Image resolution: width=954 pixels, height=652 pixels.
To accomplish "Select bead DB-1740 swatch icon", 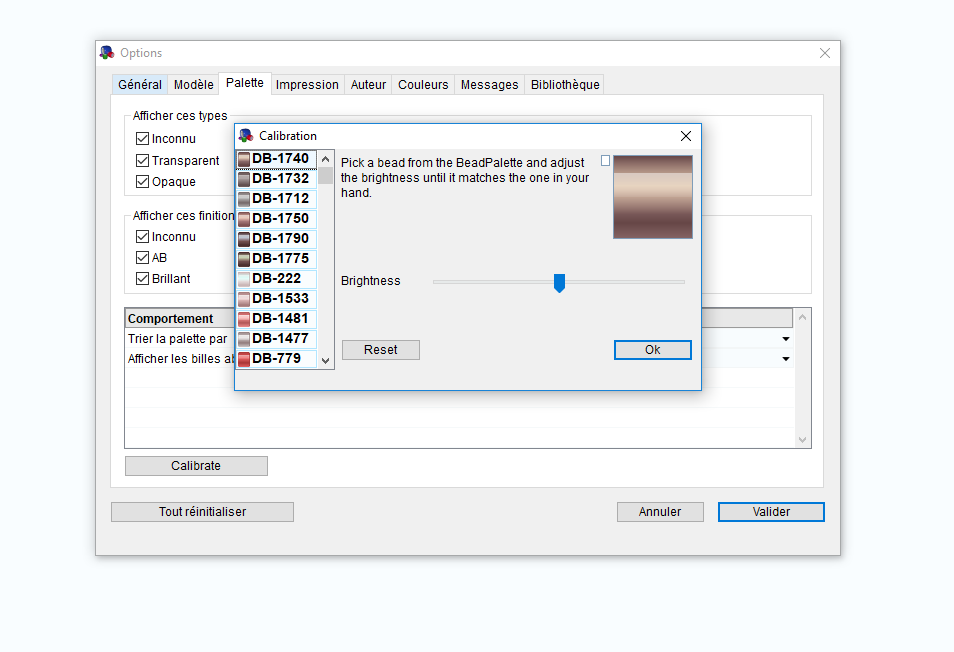I will pos(244,159).
